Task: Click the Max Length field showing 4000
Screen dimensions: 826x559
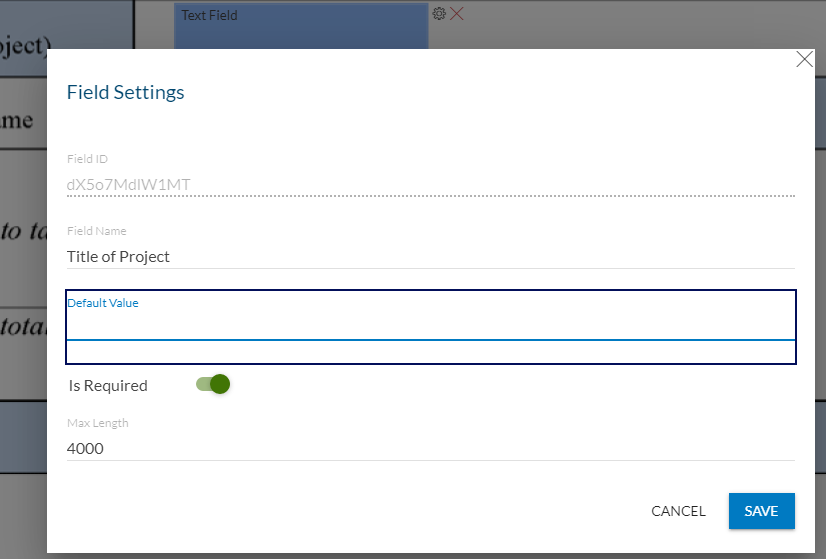Action: (430, 448)
